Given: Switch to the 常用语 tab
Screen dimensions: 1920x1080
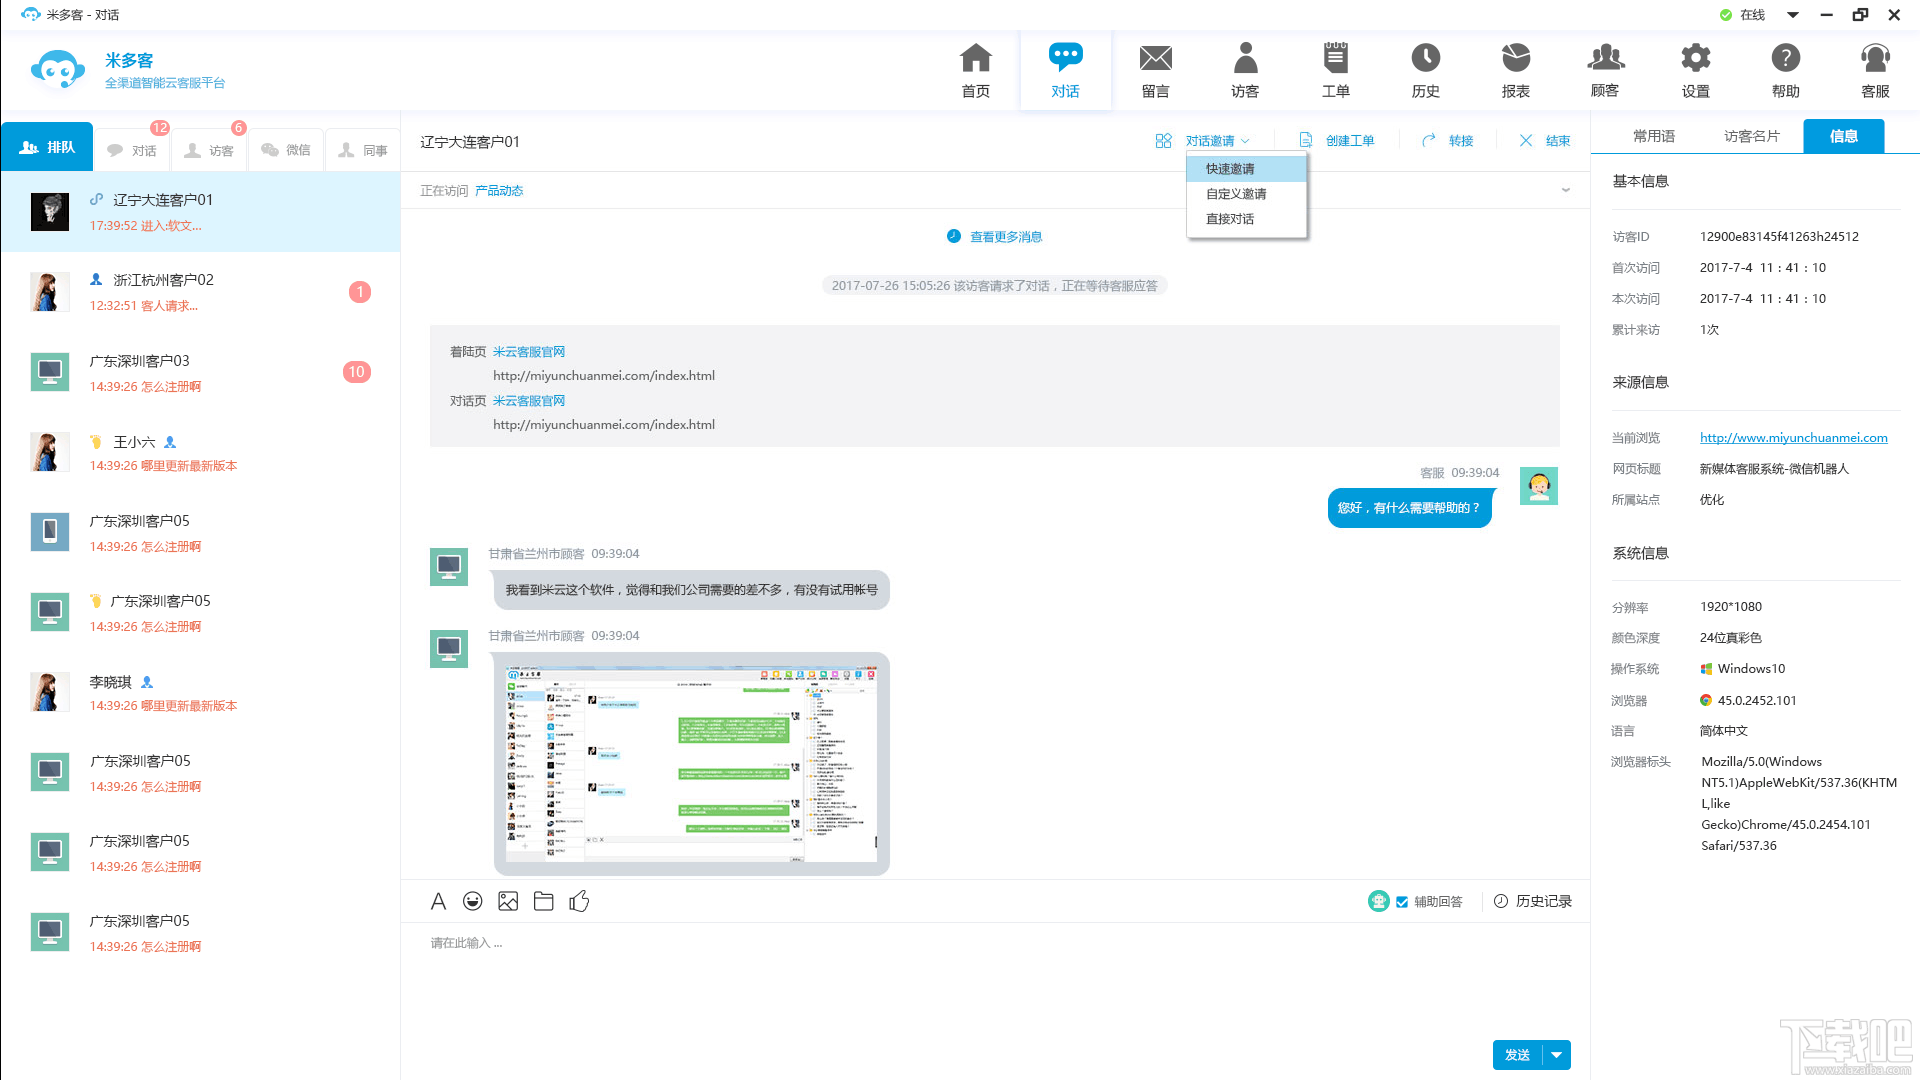Looking at the screenshot, I should (x=1654, y=136).
